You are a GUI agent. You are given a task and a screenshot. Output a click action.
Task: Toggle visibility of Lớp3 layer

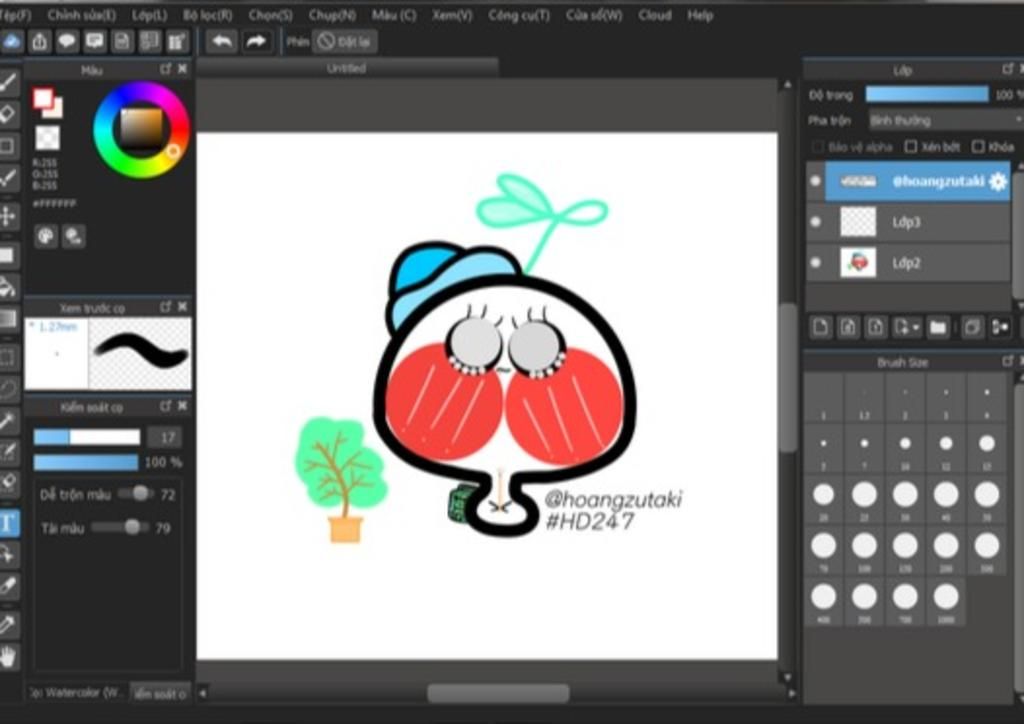click(x=815, y=222)
